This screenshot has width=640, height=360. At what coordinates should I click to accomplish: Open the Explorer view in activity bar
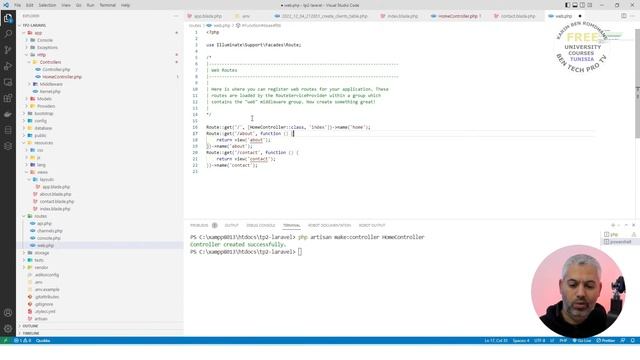tap(8, 18)
